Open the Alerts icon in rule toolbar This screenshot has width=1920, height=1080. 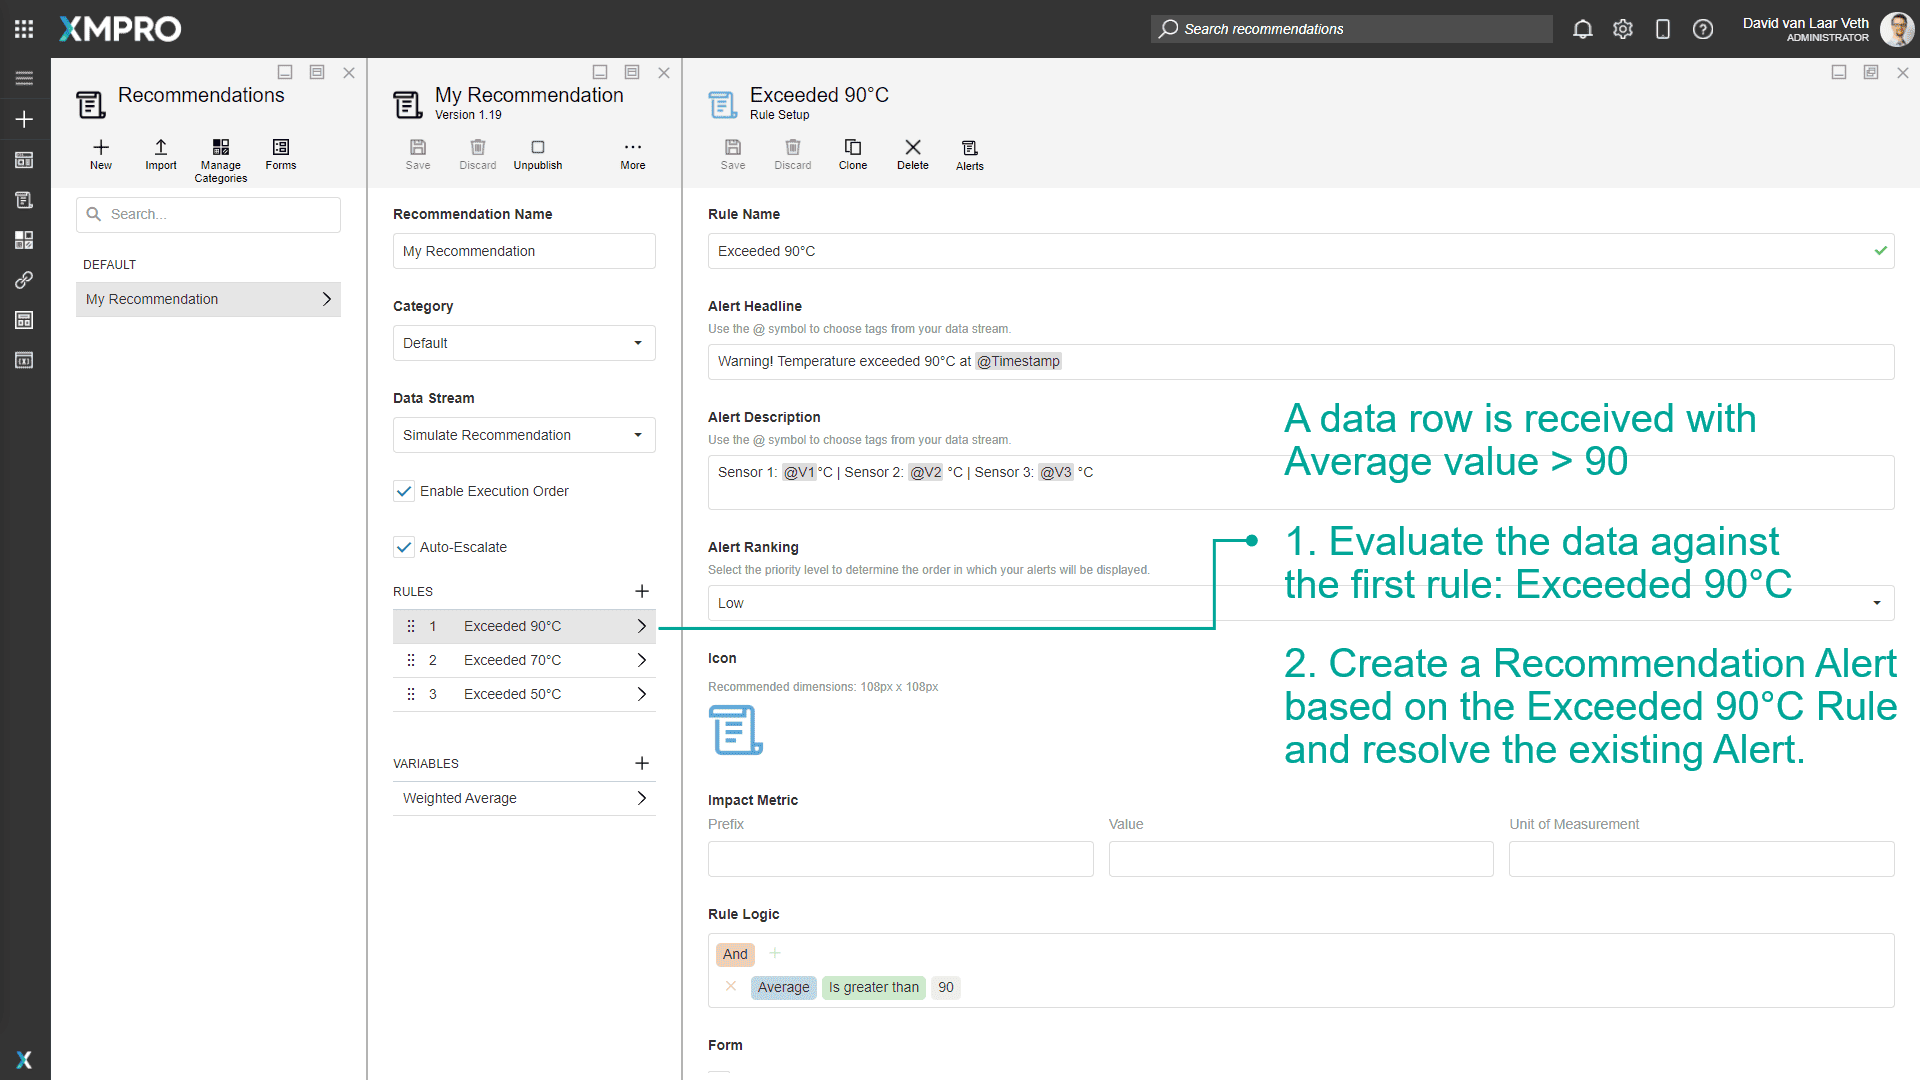969,153
